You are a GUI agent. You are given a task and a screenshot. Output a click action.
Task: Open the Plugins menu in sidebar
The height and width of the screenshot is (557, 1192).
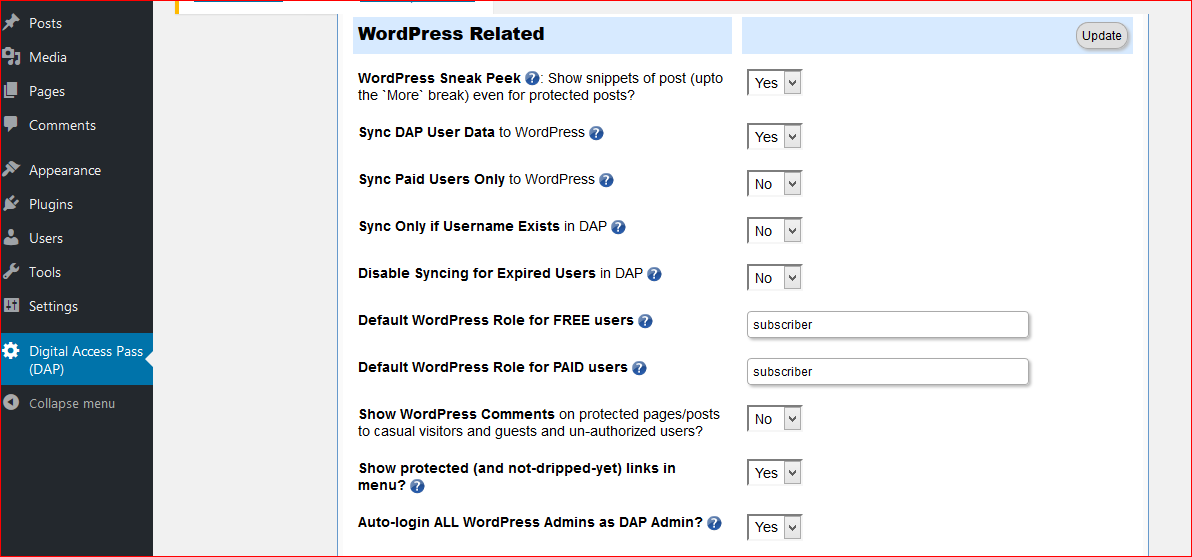(x=51, y=204)
